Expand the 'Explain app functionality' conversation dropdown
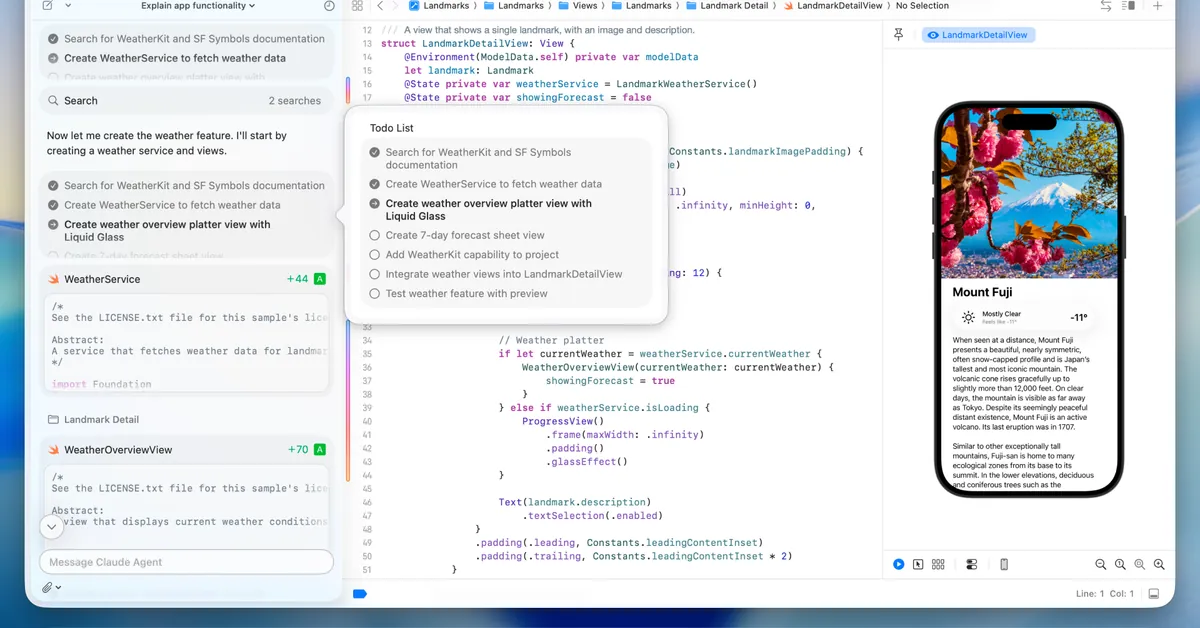This screenshot has height=628, width=1200. click(x=198, y=6)
